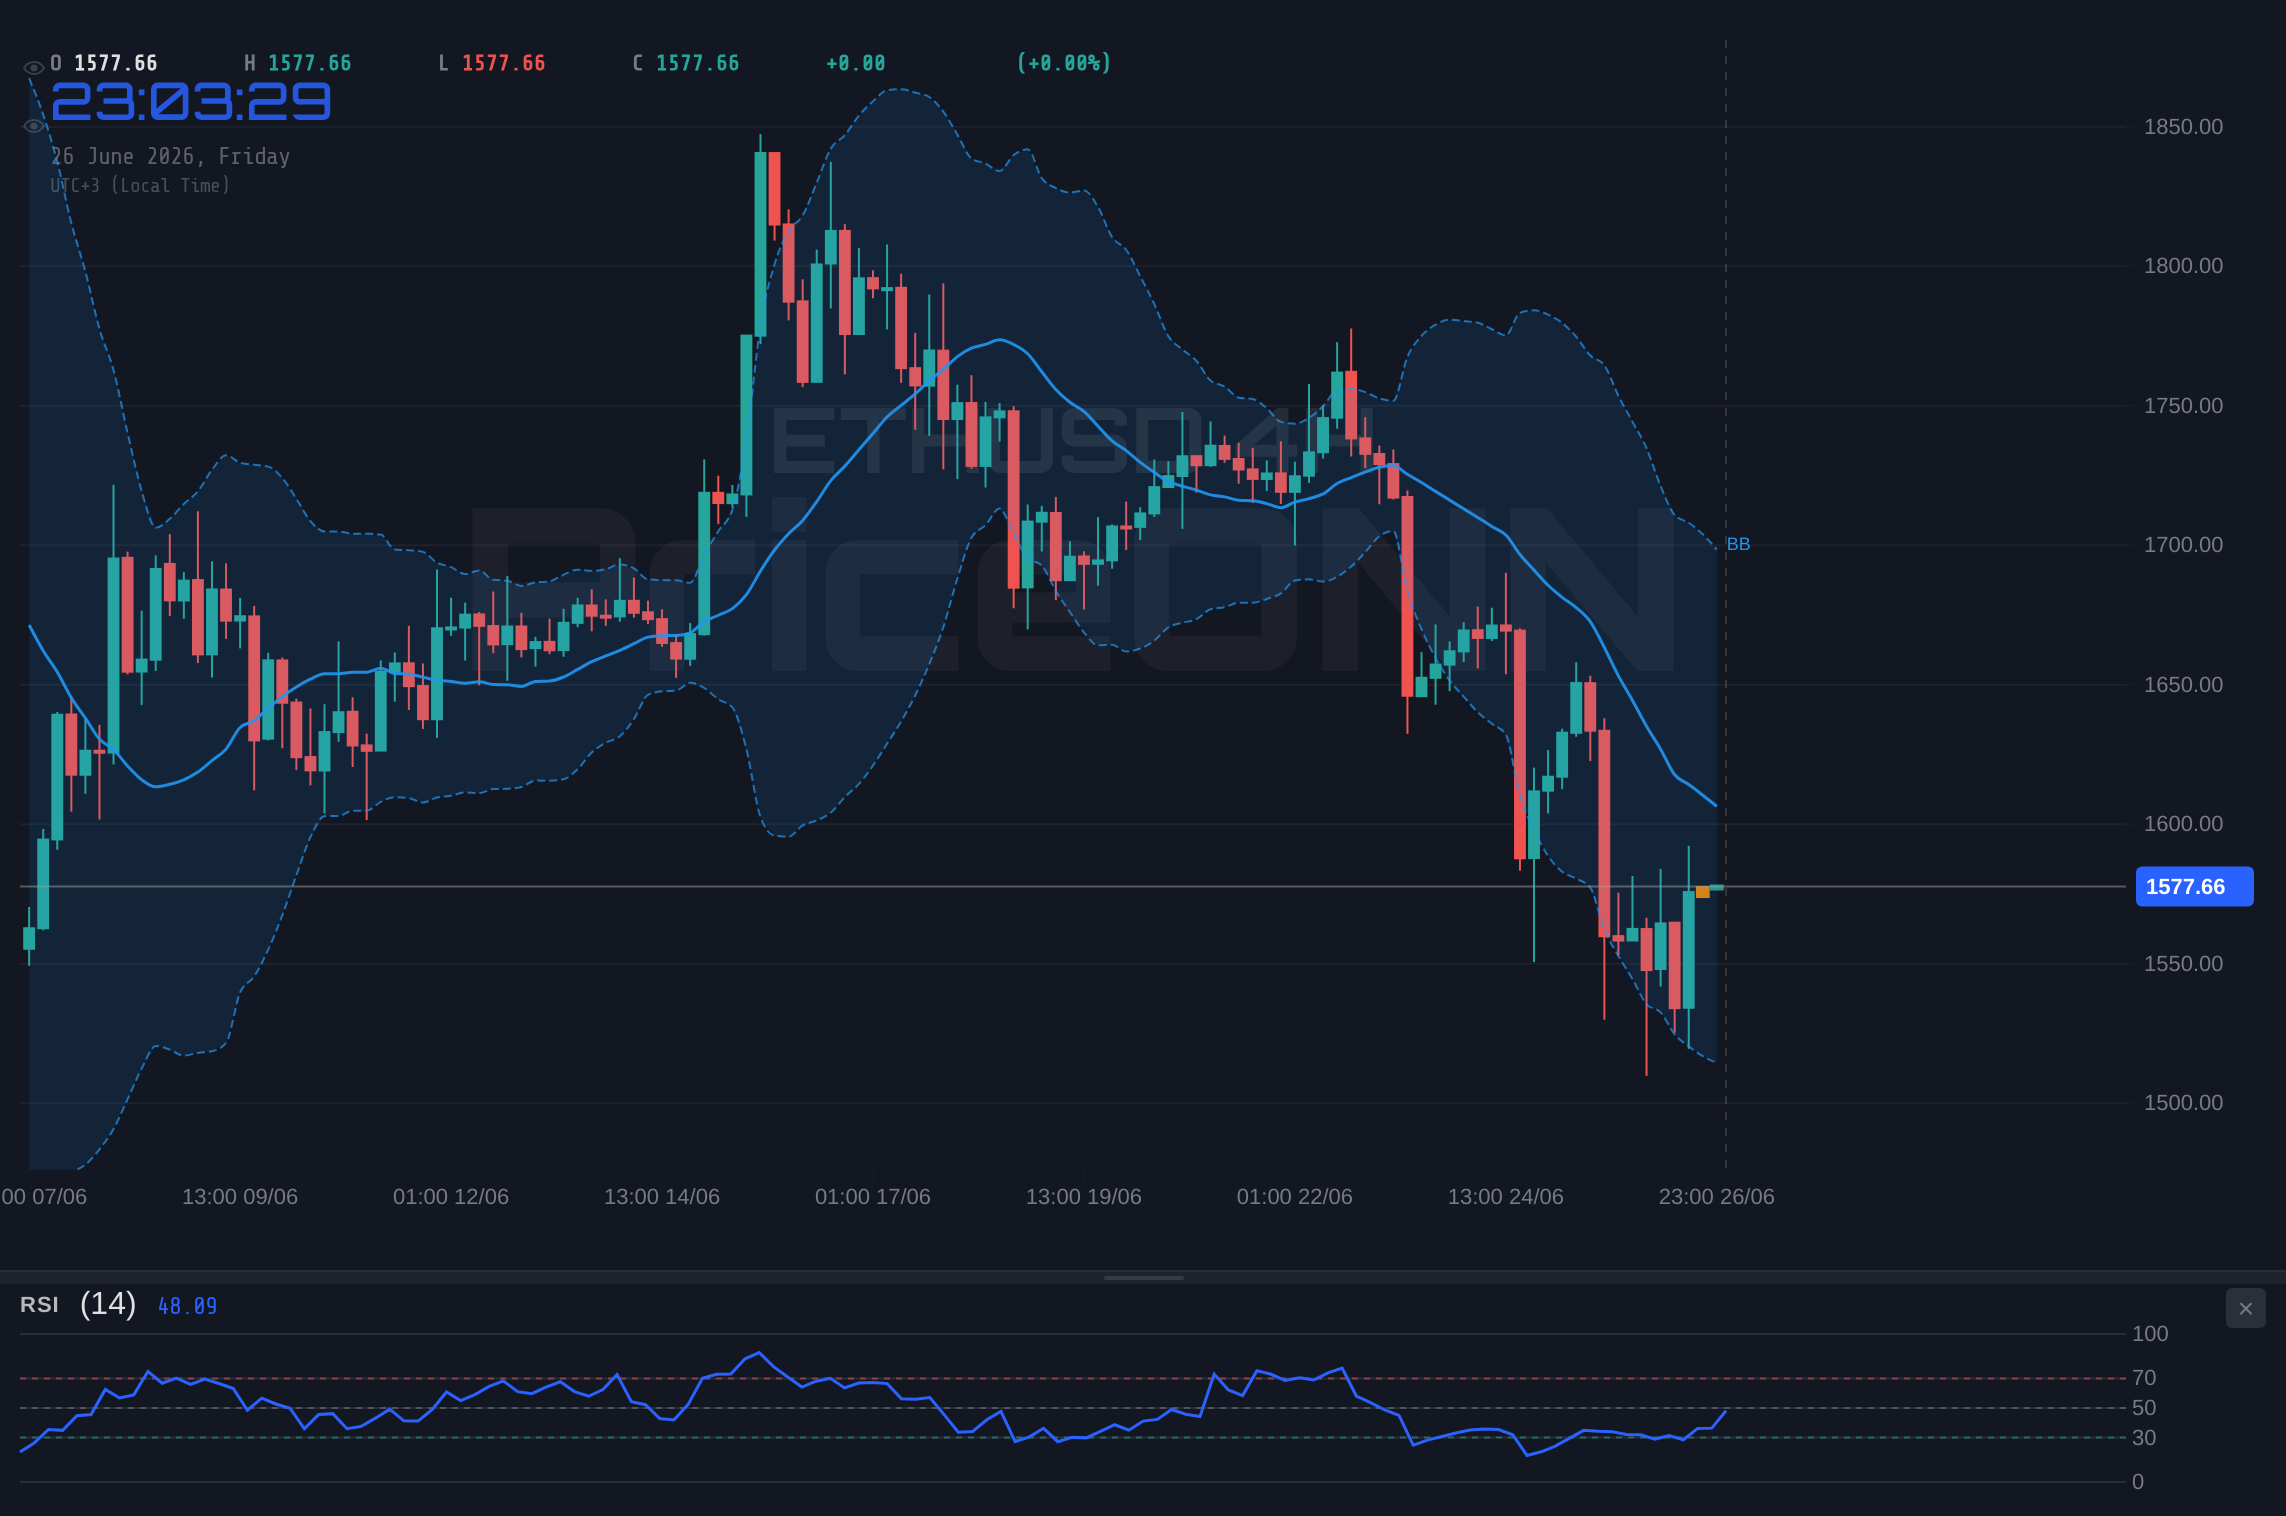
Task: Click the +0.00 change value
Action: [x=856, y=63]
